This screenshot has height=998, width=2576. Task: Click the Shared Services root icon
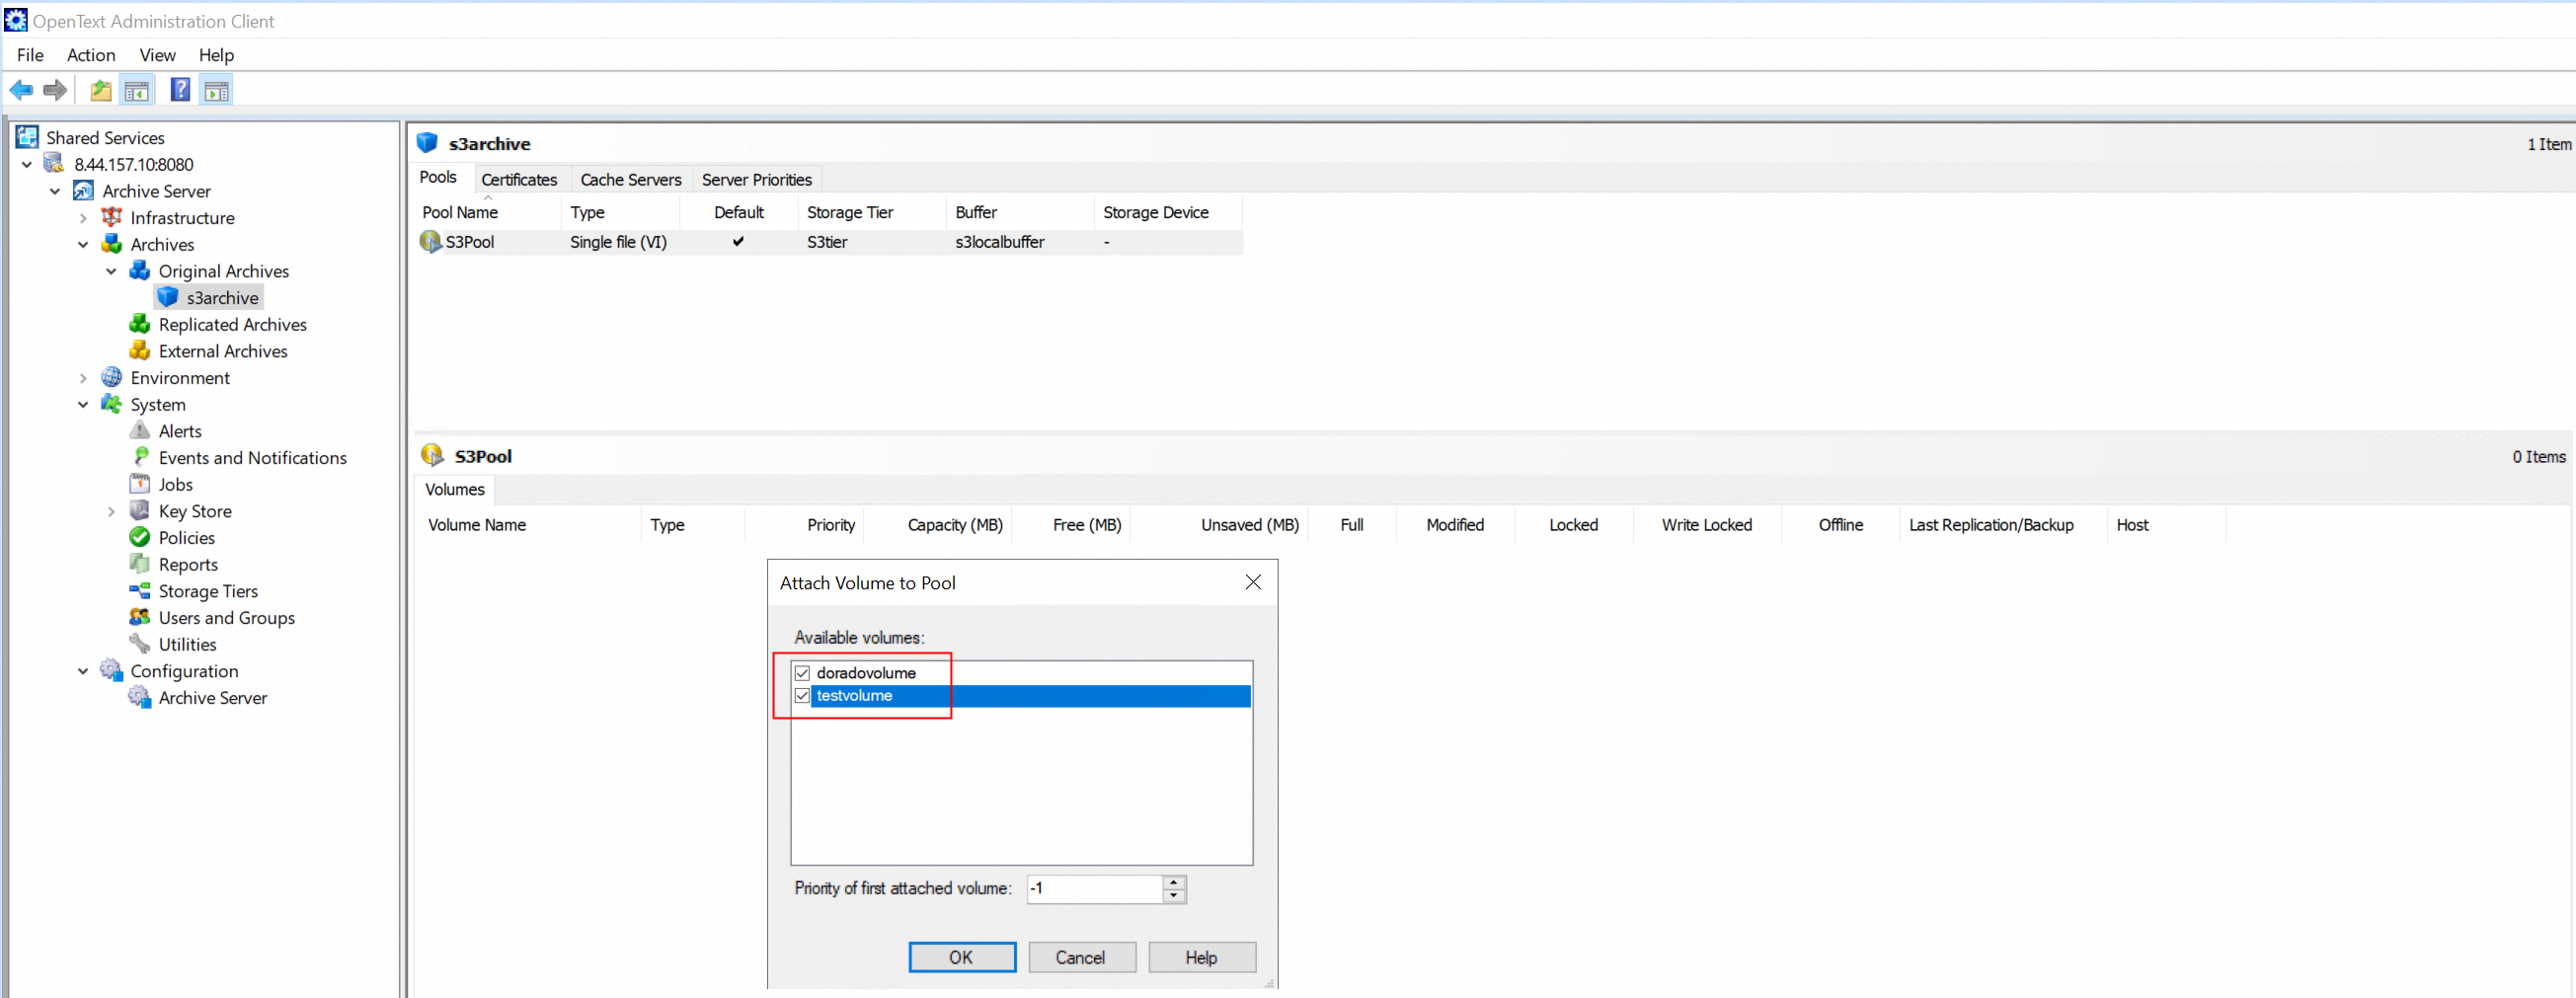pos(27,137)
